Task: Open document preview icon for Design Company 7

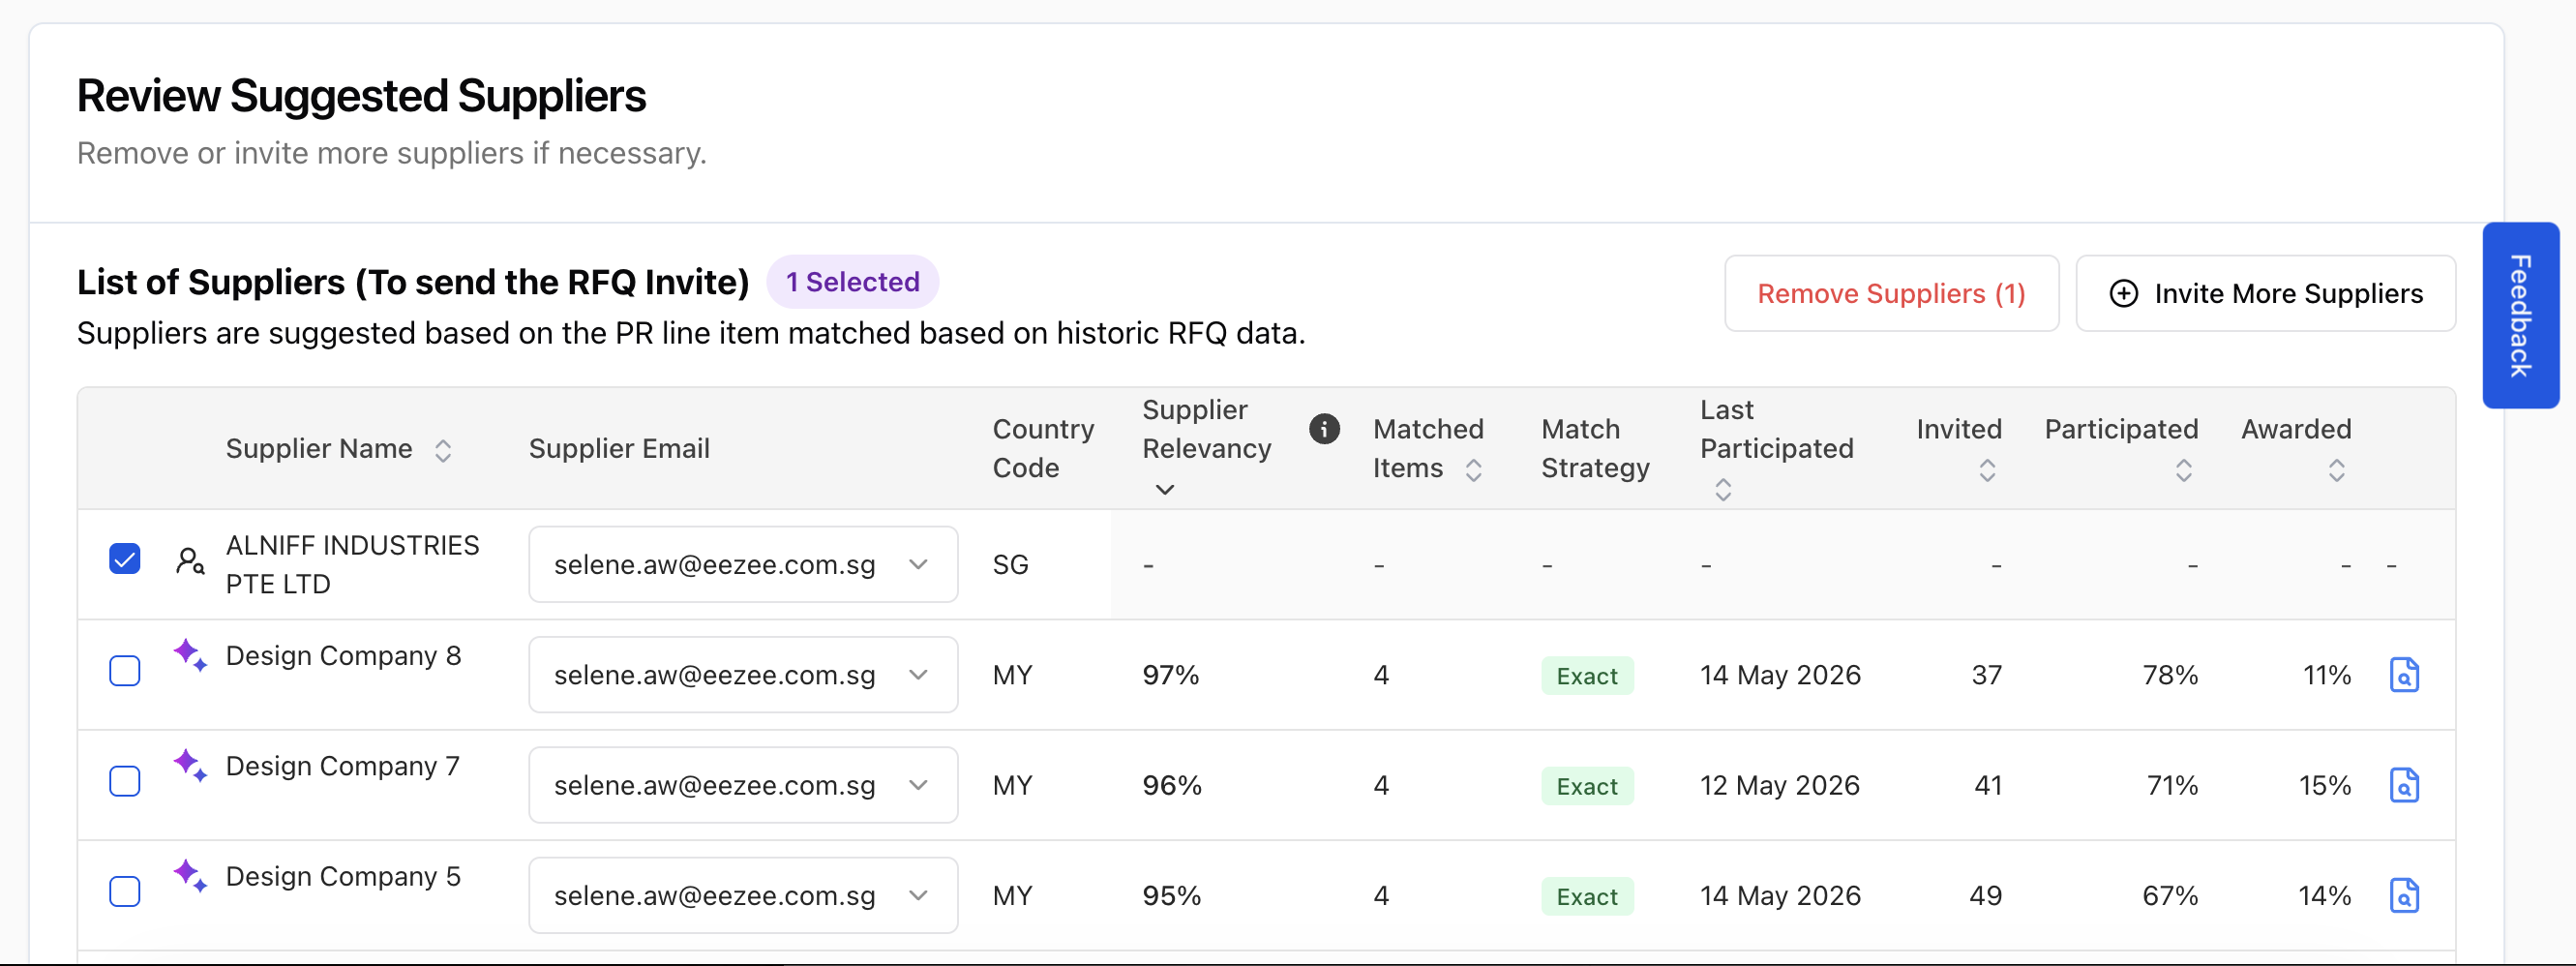Action: (x=2404, y=785)
